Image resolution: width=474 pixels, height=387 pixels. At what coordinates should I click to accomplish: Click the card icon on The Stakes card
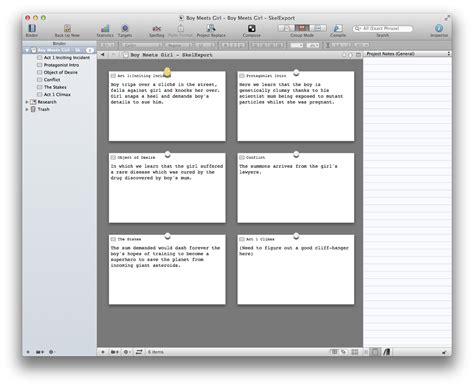[x=113, y=239]
